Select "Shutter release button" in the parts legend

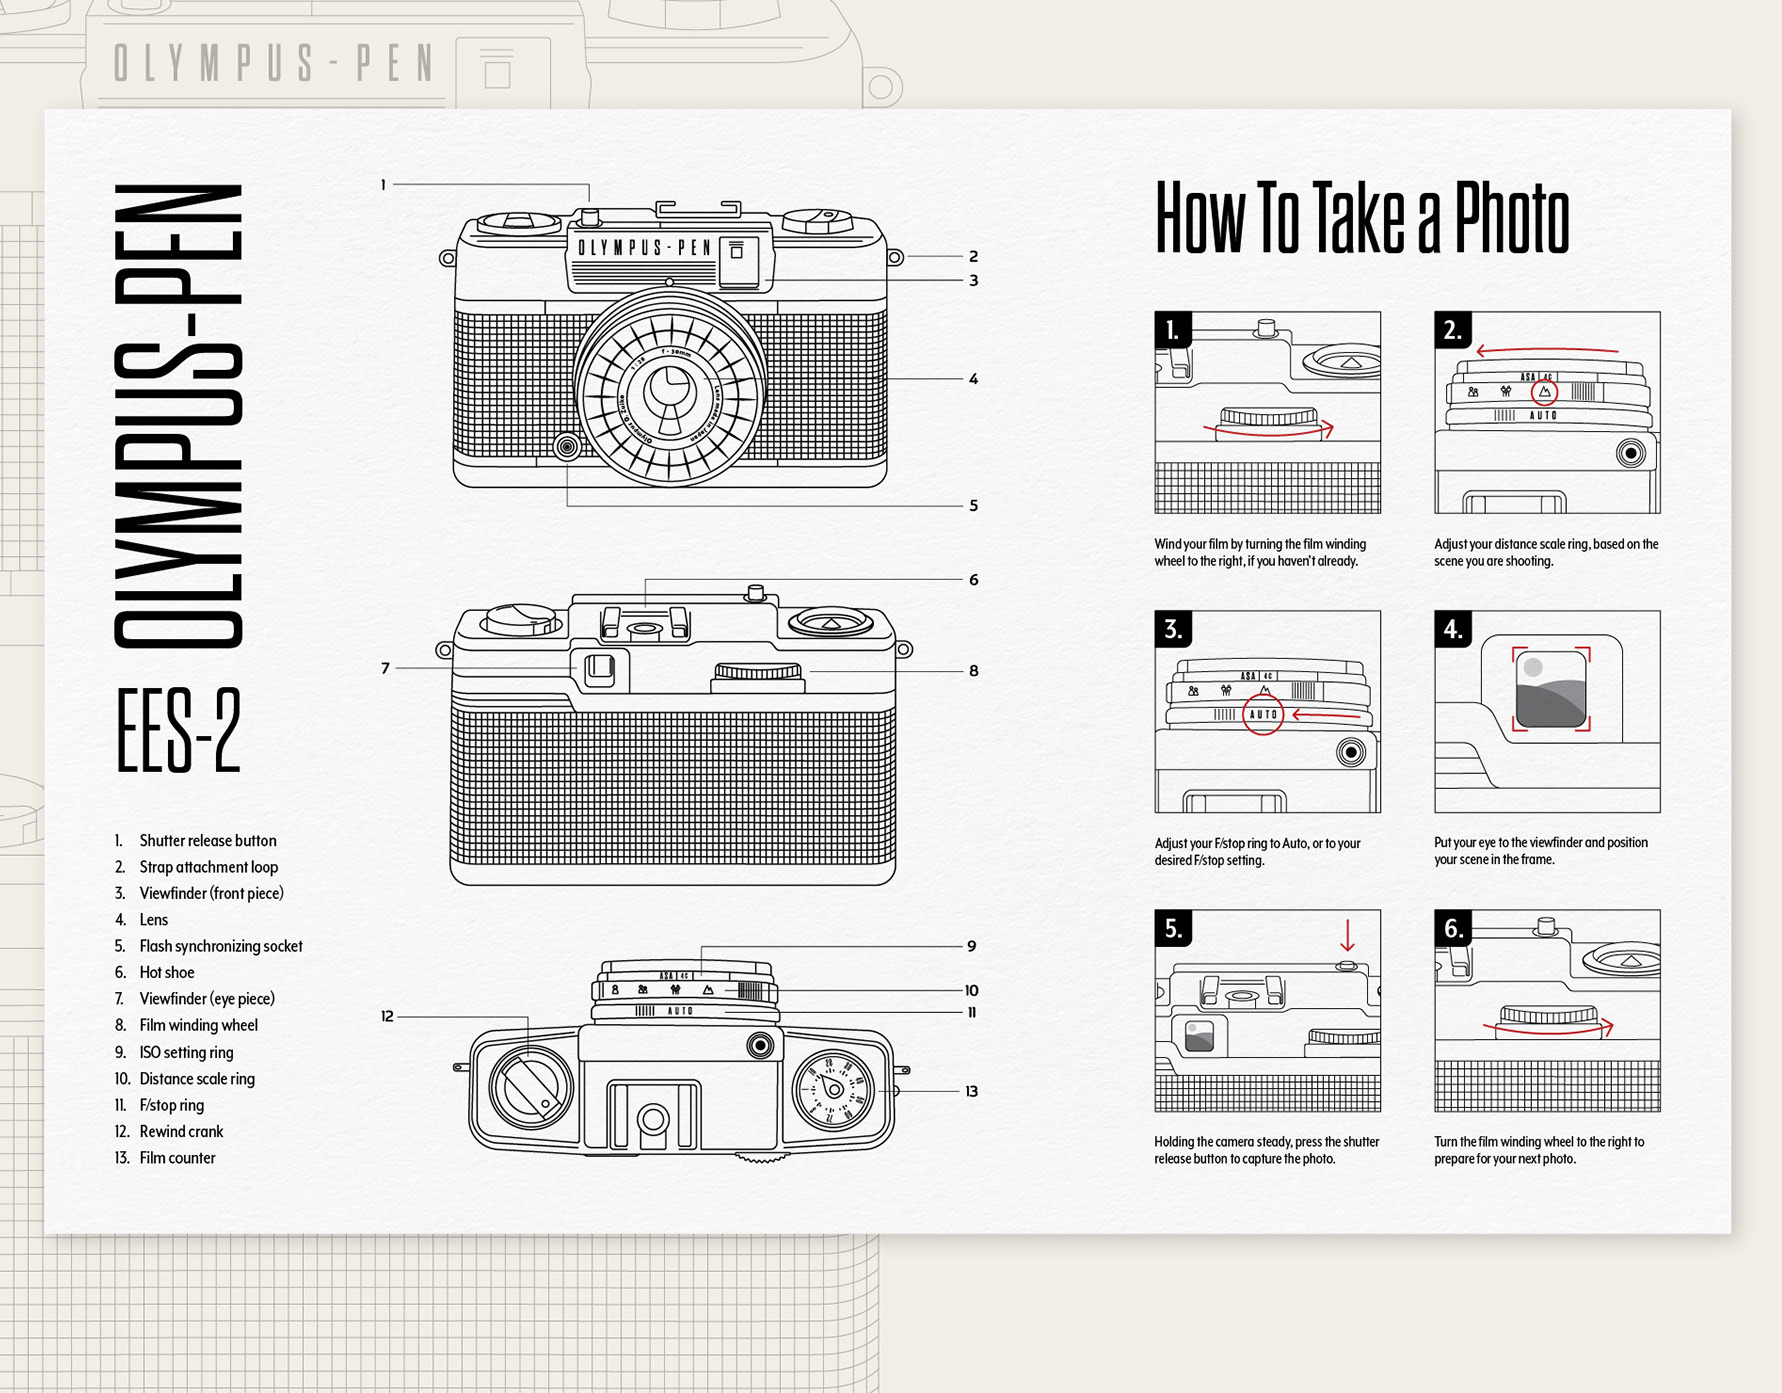point(207,841)
